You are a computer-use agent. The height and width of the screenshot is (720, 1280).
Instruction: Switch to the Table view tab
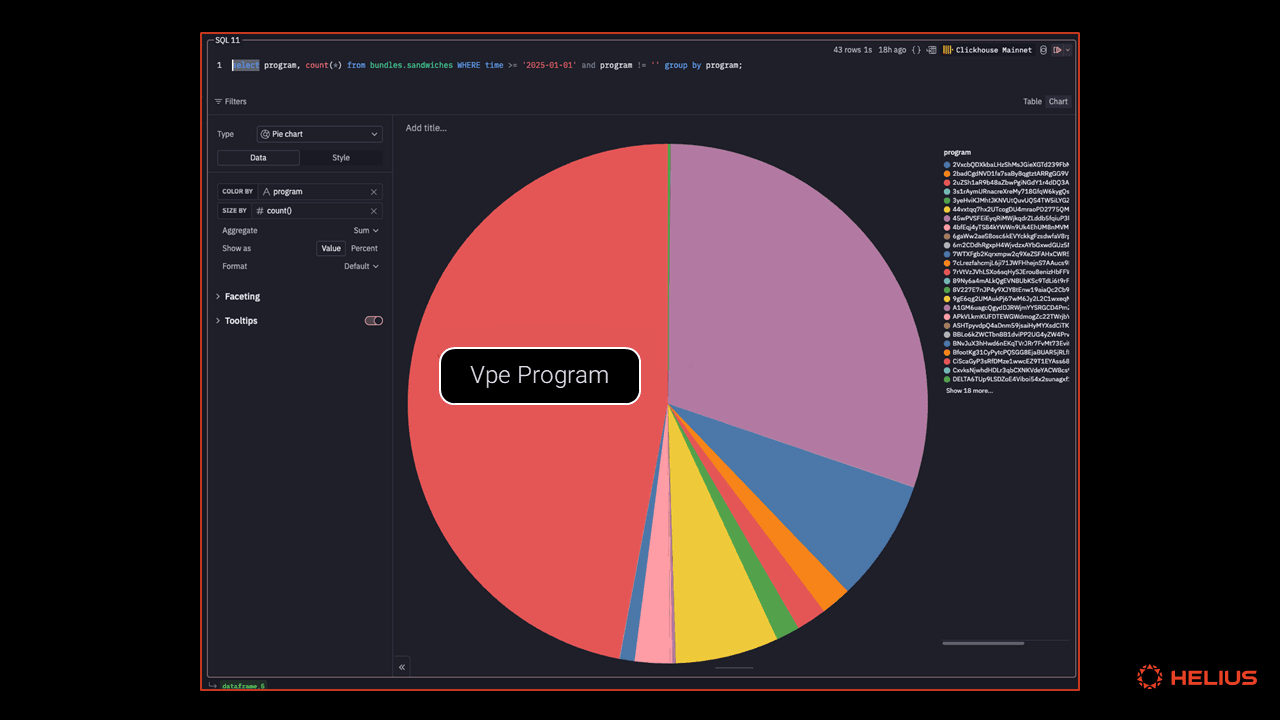1031,101
